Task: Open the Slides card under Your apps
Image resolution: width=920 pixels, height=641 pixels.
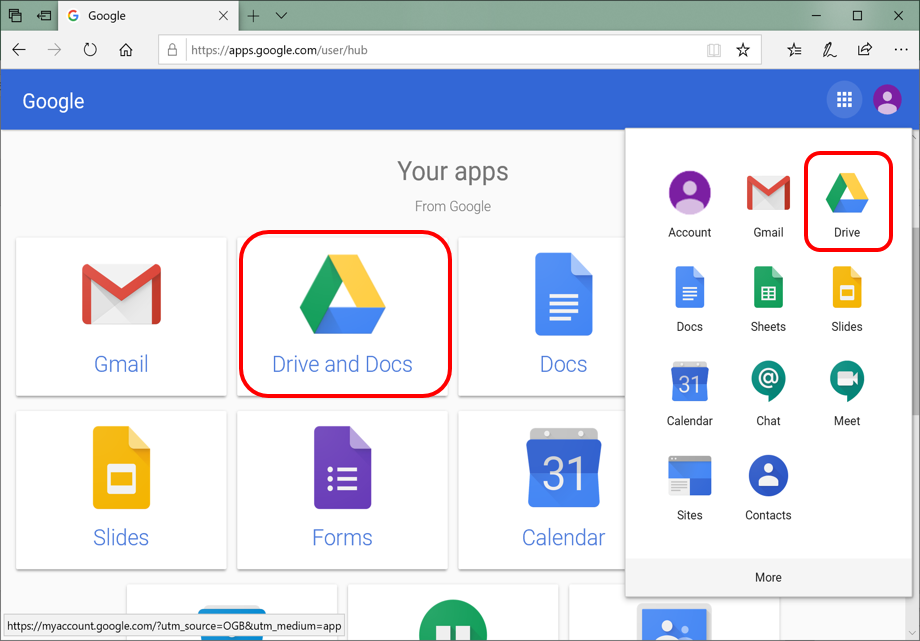Action: click(x=121, y=490)
